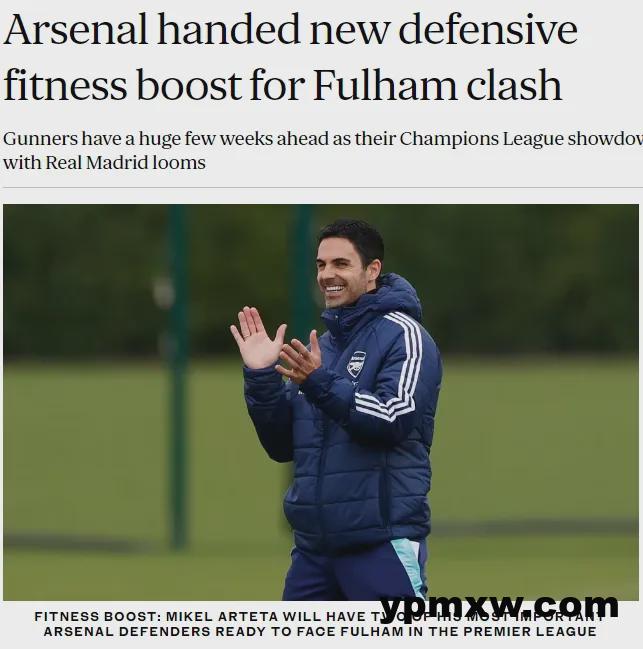Image resolution: width=643 pixels, height=649 pixels.
Task: Open the headline about Arsenal defensive fitness boost
Action: click(290, 57)
